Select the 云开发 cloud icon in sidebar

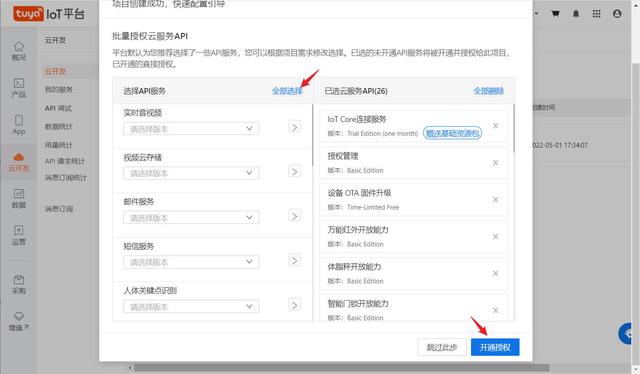tap(19, 162)
